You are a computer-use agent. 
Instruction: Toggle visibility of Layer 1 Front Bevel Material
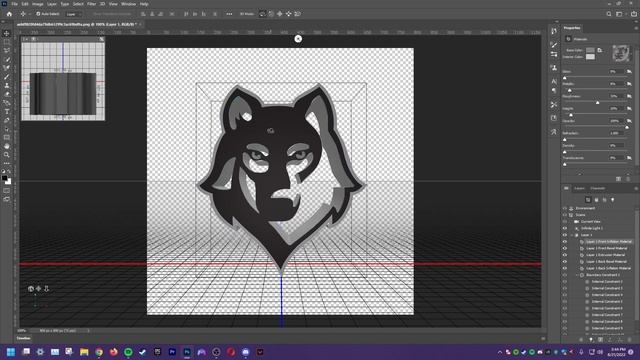point(565,248)
